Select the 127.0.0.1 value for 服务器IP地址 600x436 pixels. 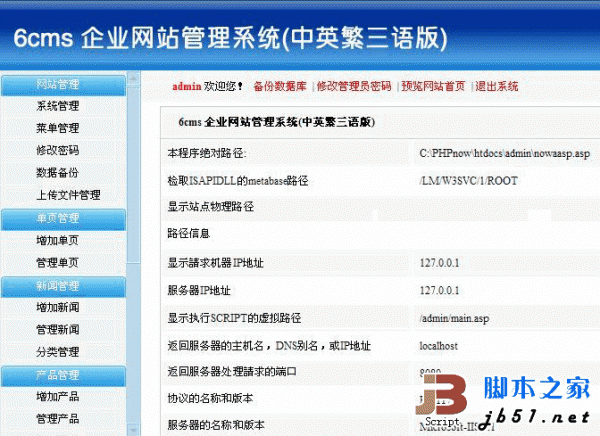pyautogui.click(x=439, y=291)
